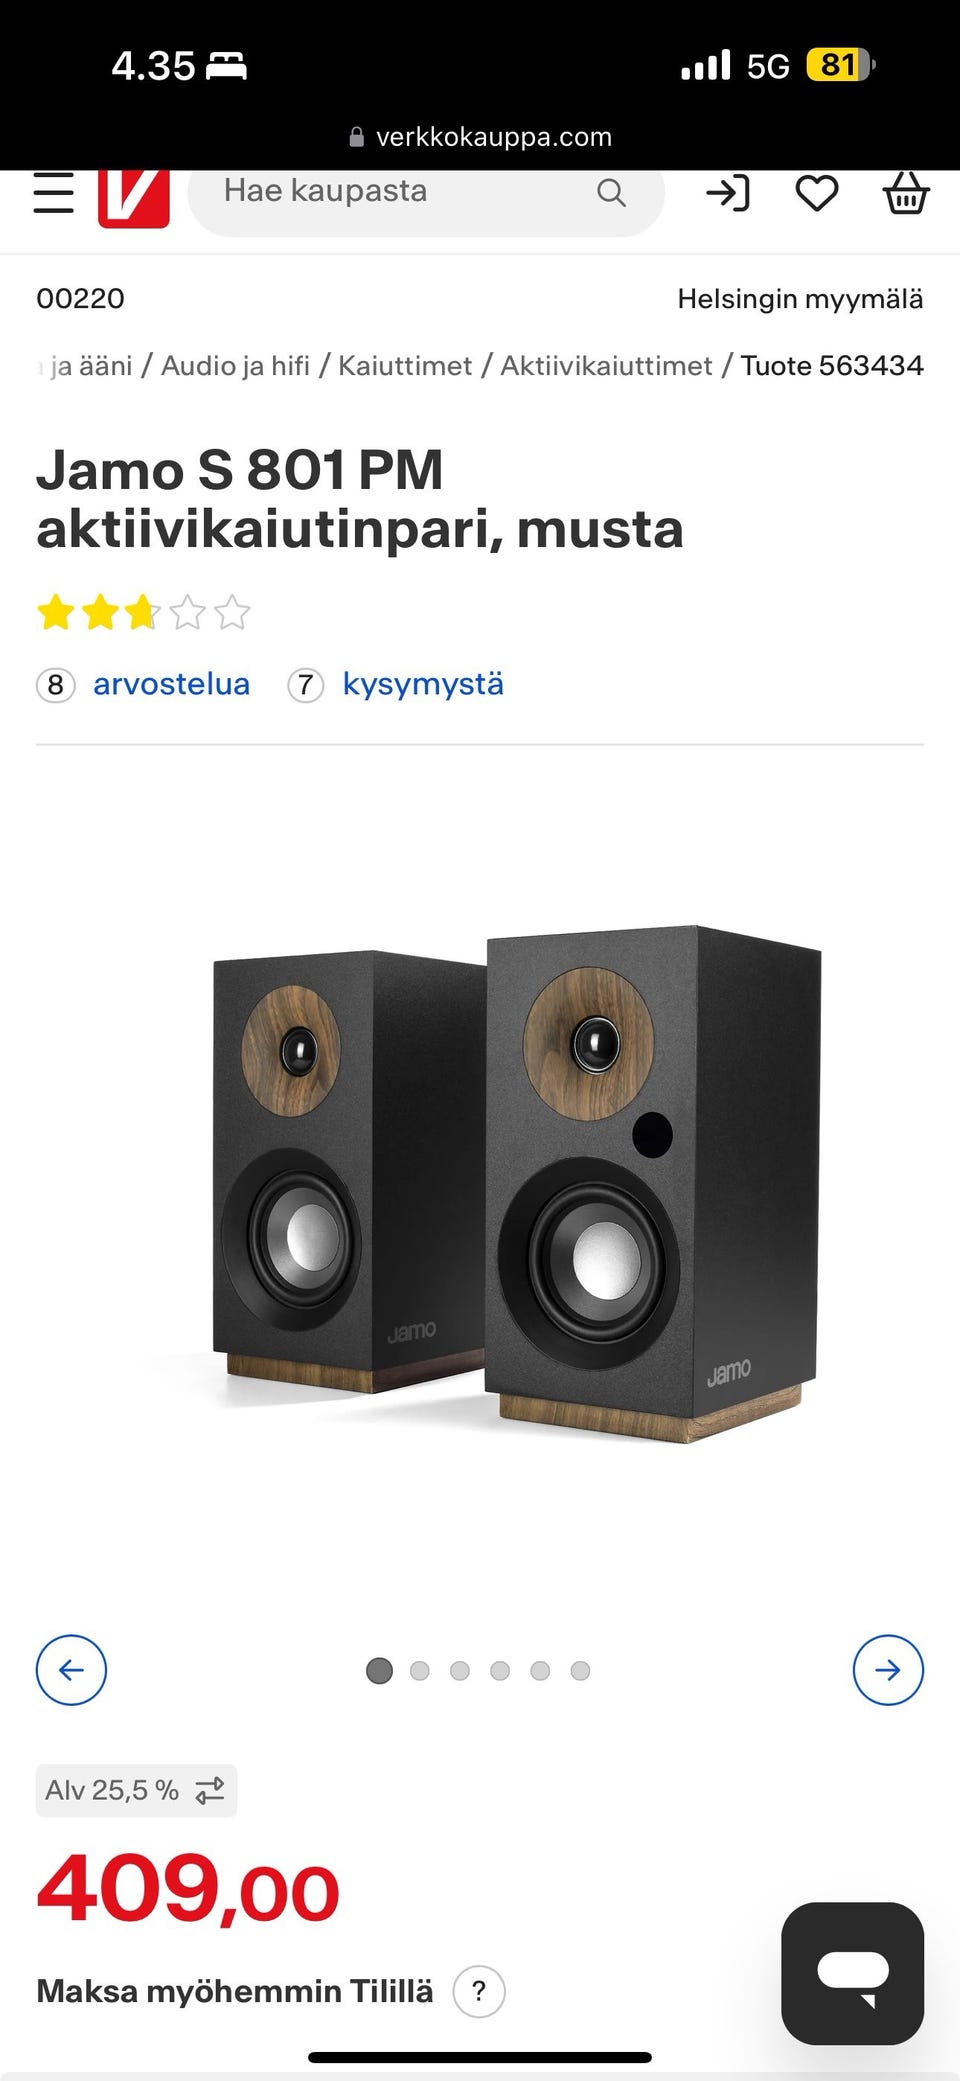Open the 8 arvostelua reviews link
This screenshot has height=2081, width=960.
(143, 684)
